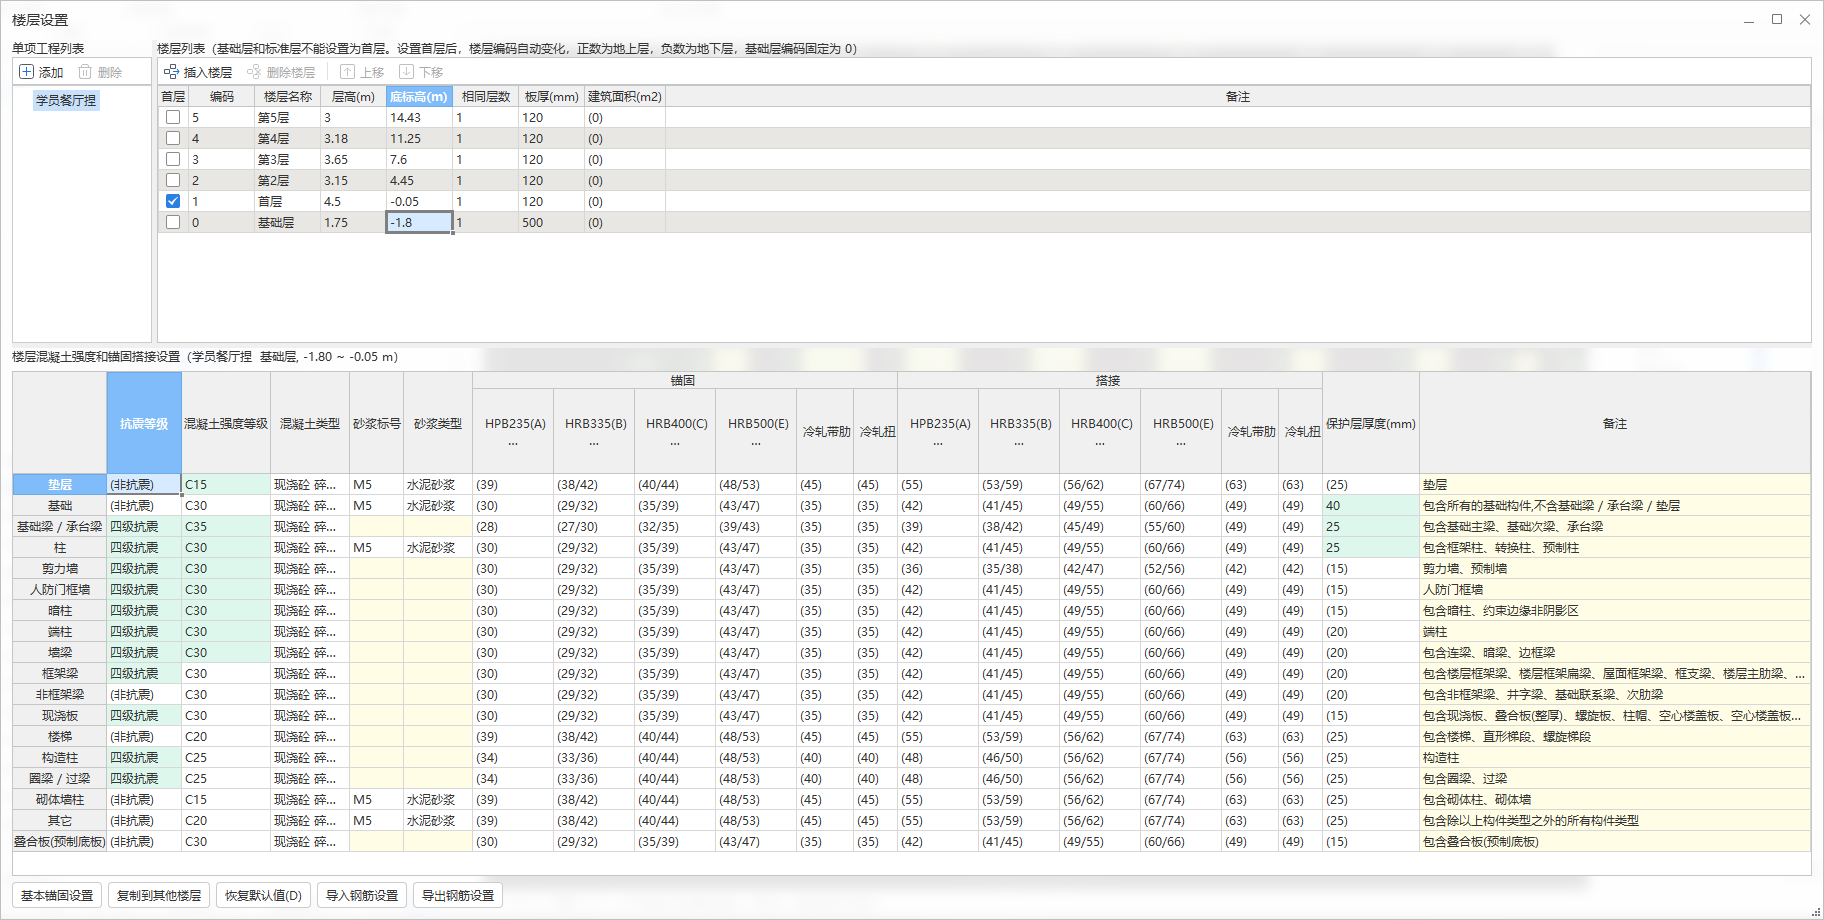
Task: Click (56/62) 搭接 cell in 垫层 row
Action: [x=1100, y=484]
